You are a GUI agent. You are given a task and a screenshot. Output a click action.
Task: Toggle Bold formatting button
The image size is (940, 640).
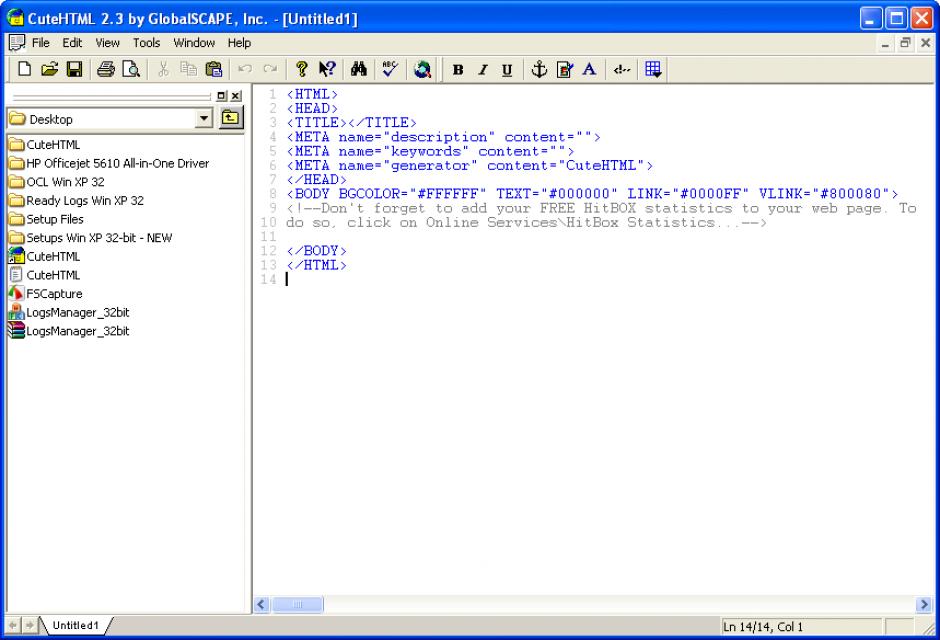[458, 70]
